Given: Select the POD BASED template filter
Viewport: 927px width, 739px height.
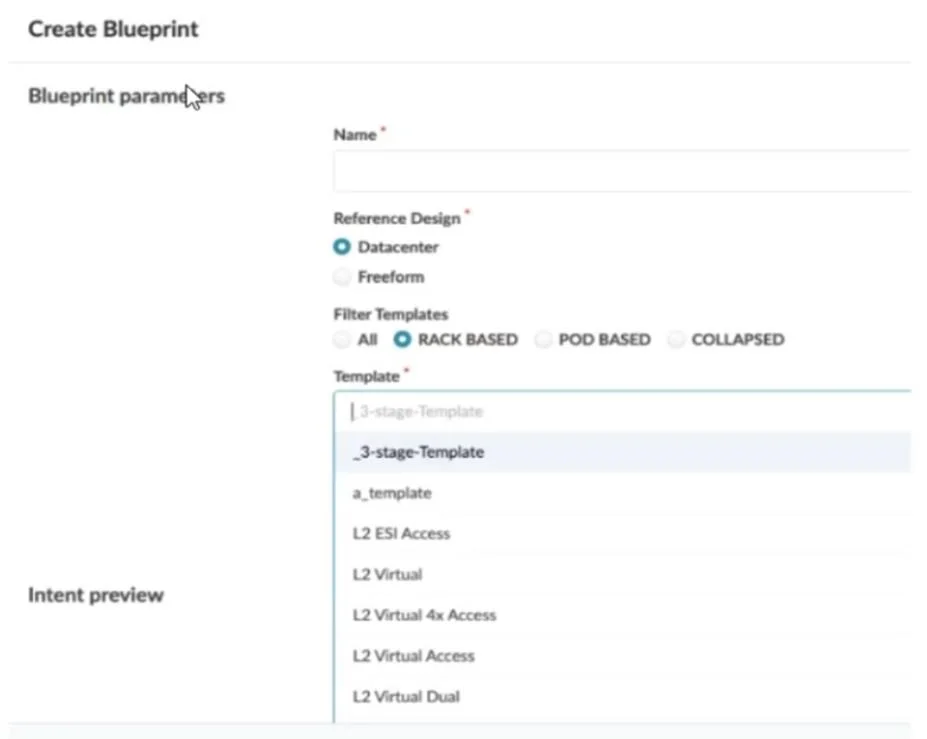Looking at the screenshot, I should [x=543, y=339].
